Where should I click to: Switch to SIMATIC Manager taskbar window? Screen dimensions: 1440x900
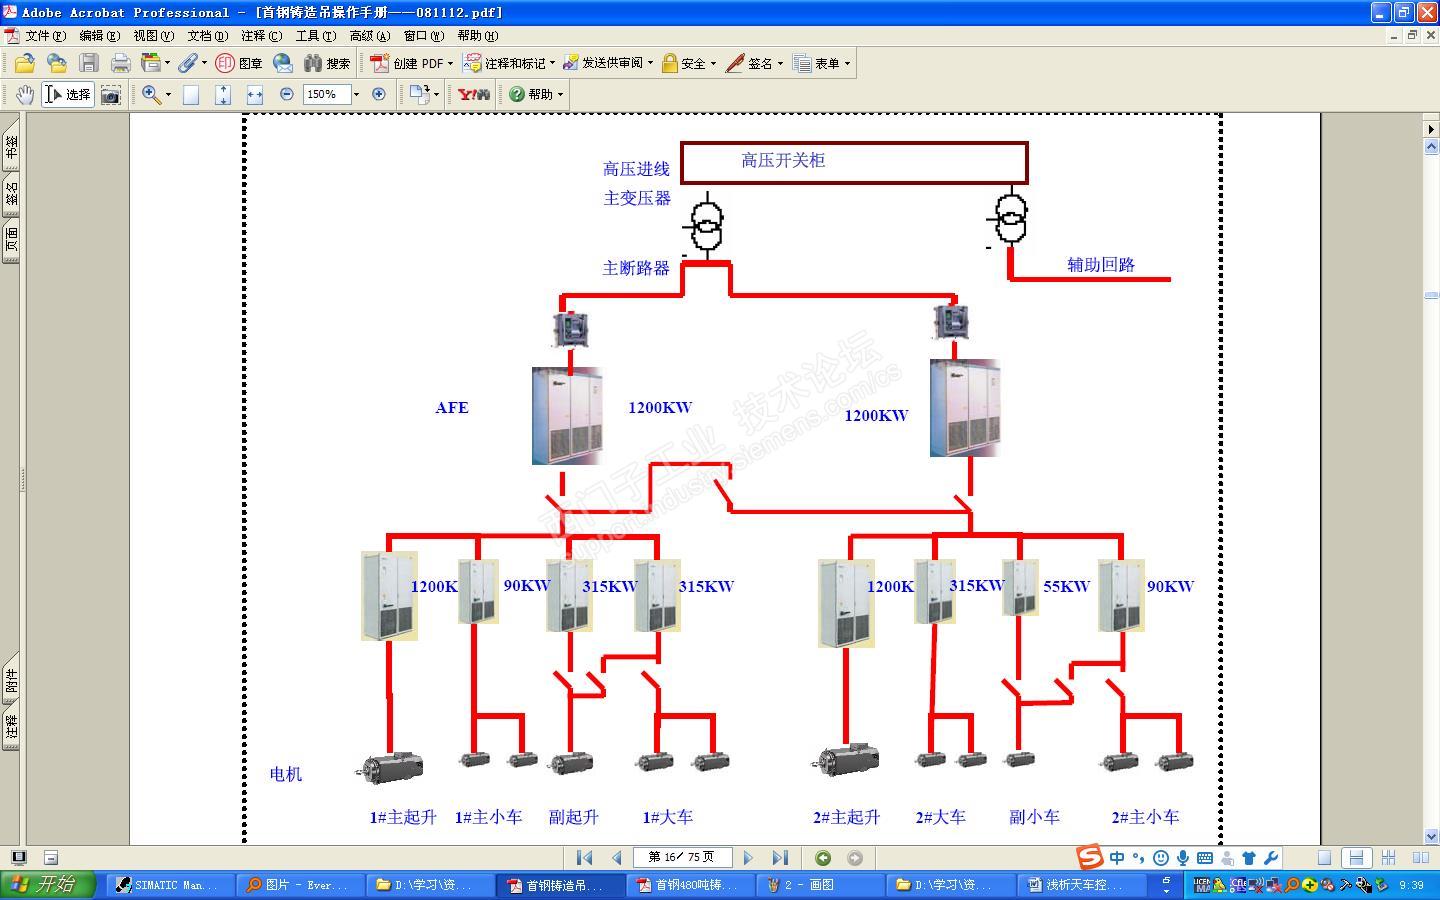[168, 885]
